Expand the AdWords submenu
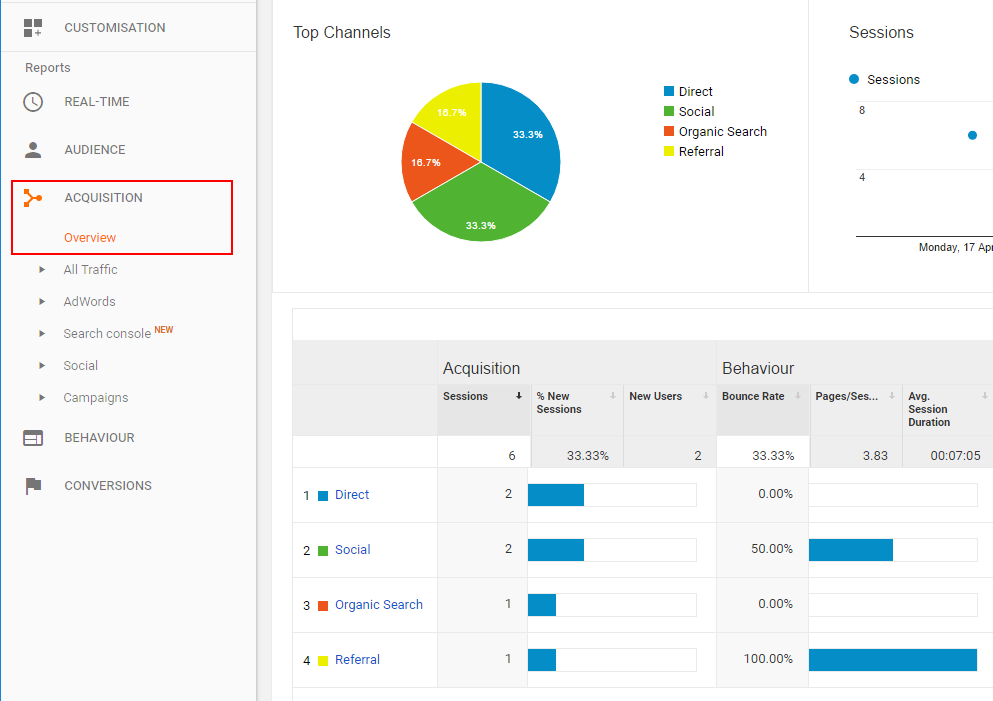The image size is (993, 701). click(42, 302)
